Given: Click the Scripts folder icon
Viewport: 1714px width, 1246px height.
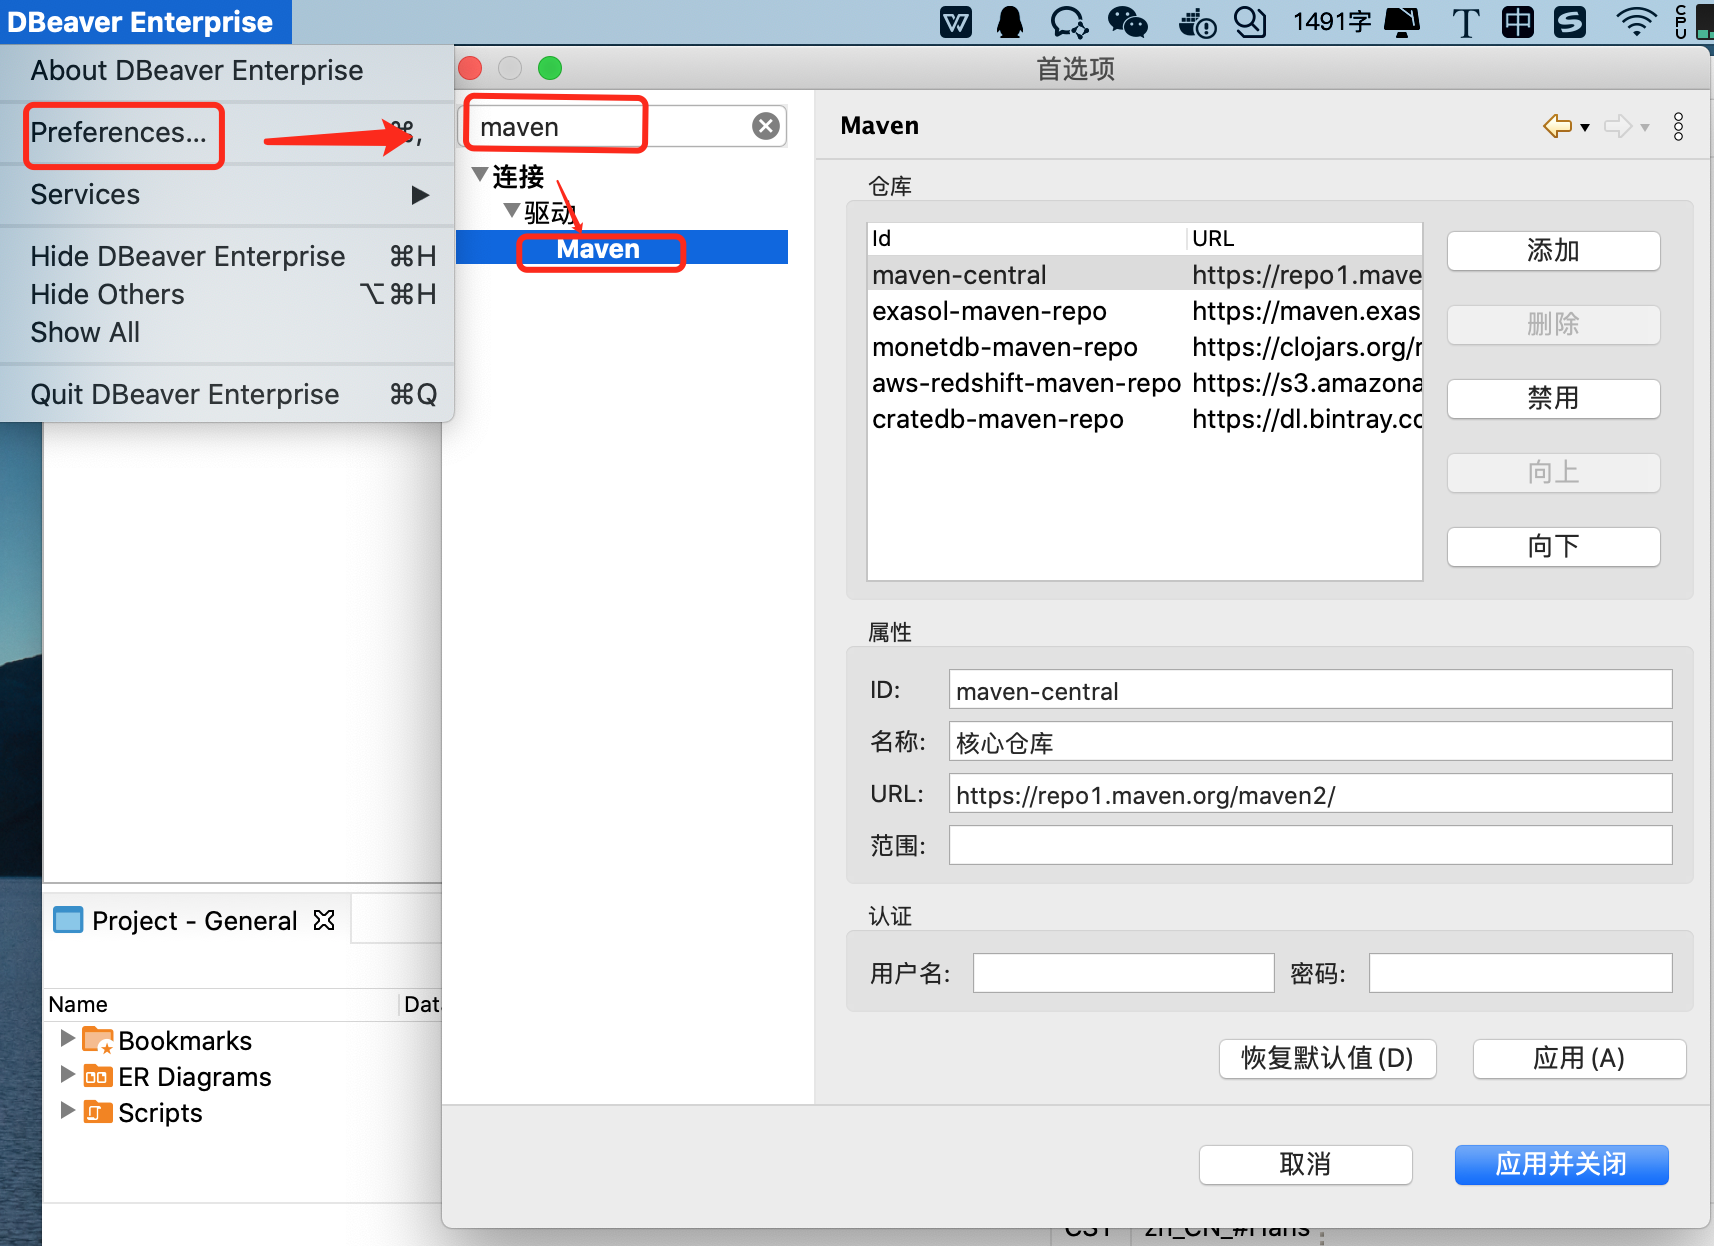Looking at the screenshot, I should tap(97, 1112).
